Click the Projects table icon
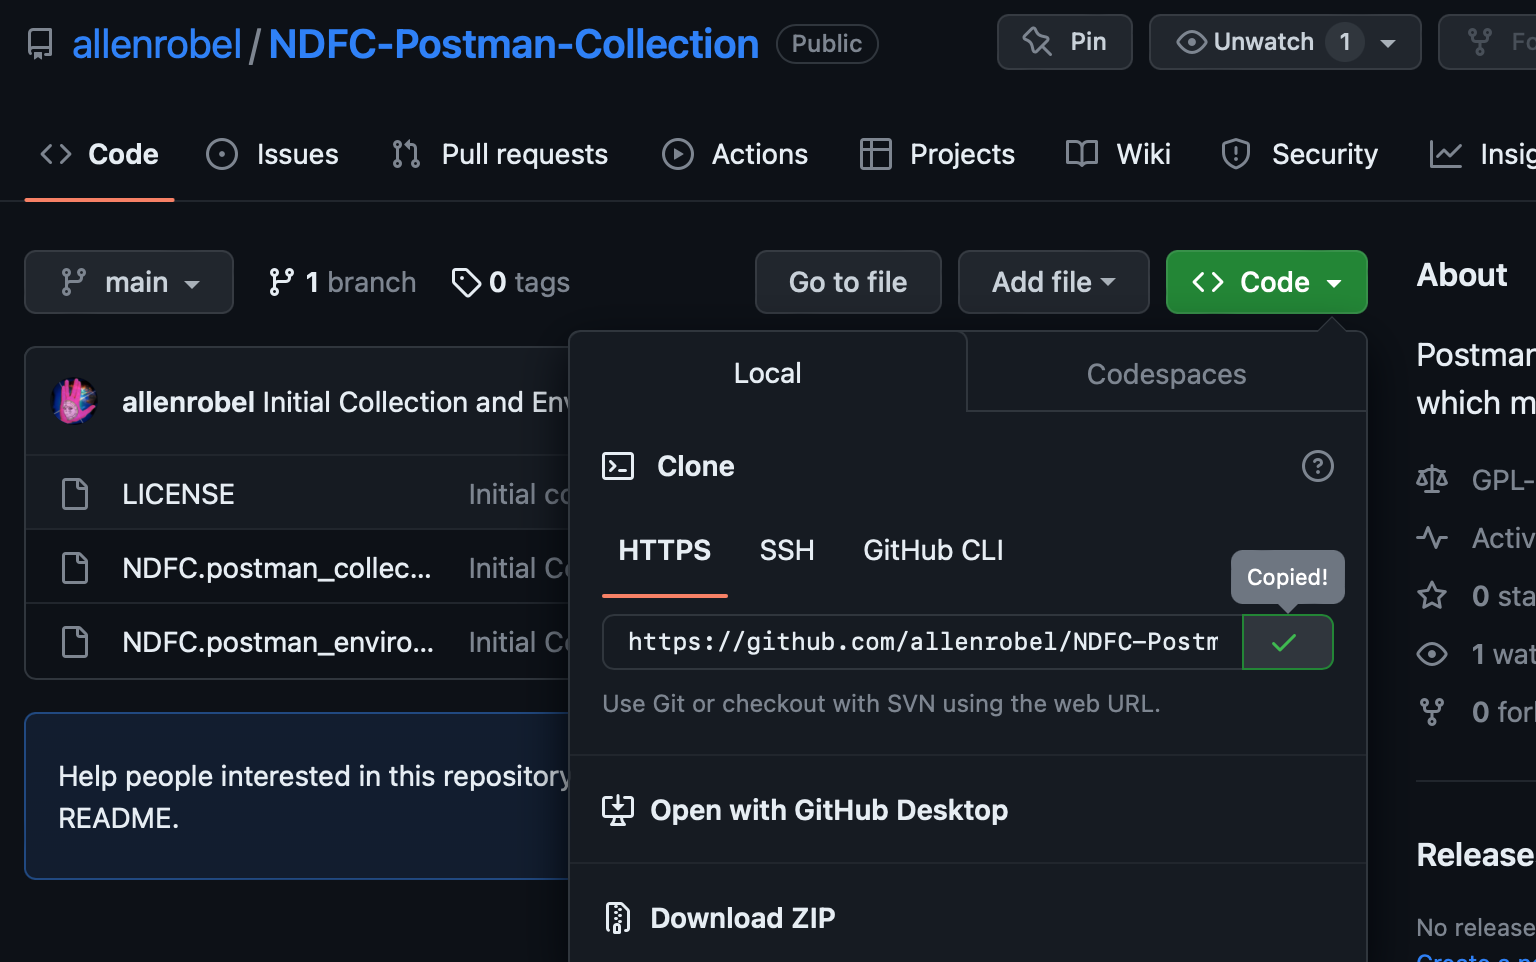This screenshot has width=1536, height=962. (876, 154)
